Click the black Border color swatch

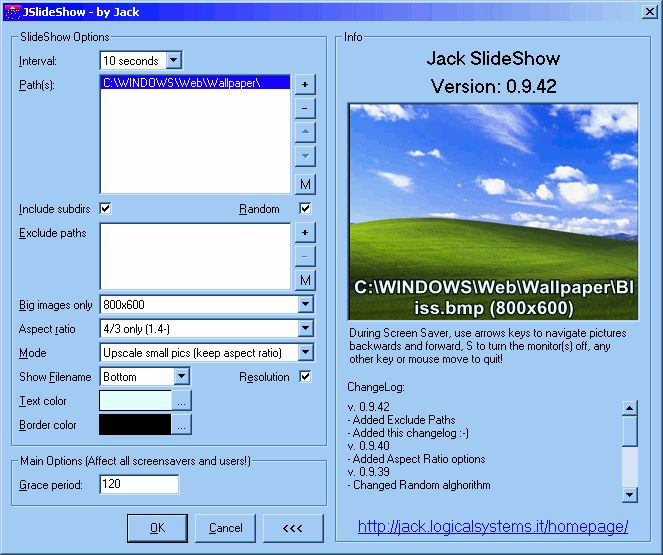135,424
